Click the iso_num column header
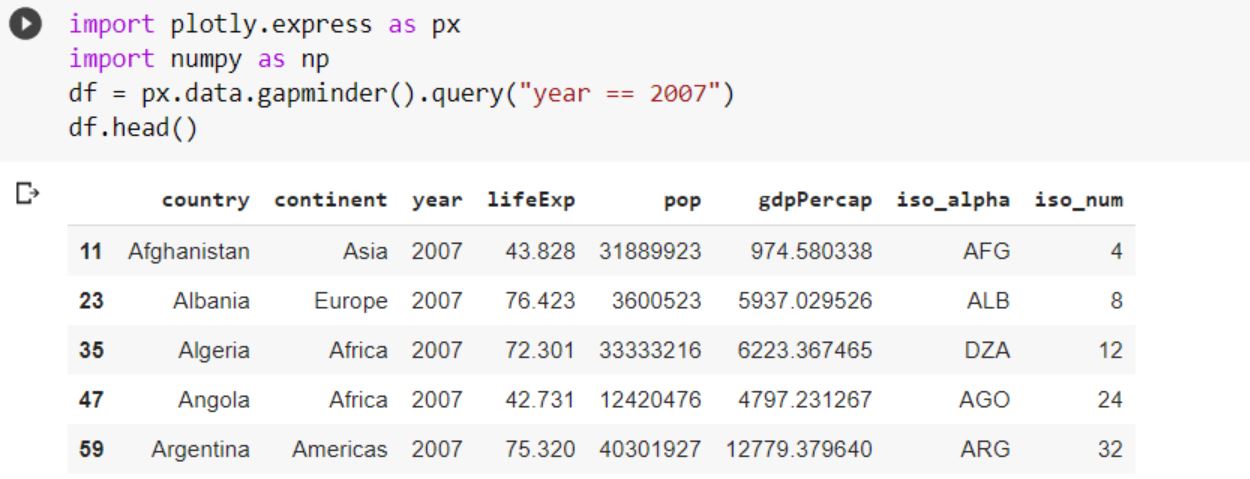Image resolution: width=1250 pixels, height=479 pixels. [1078, 200]
